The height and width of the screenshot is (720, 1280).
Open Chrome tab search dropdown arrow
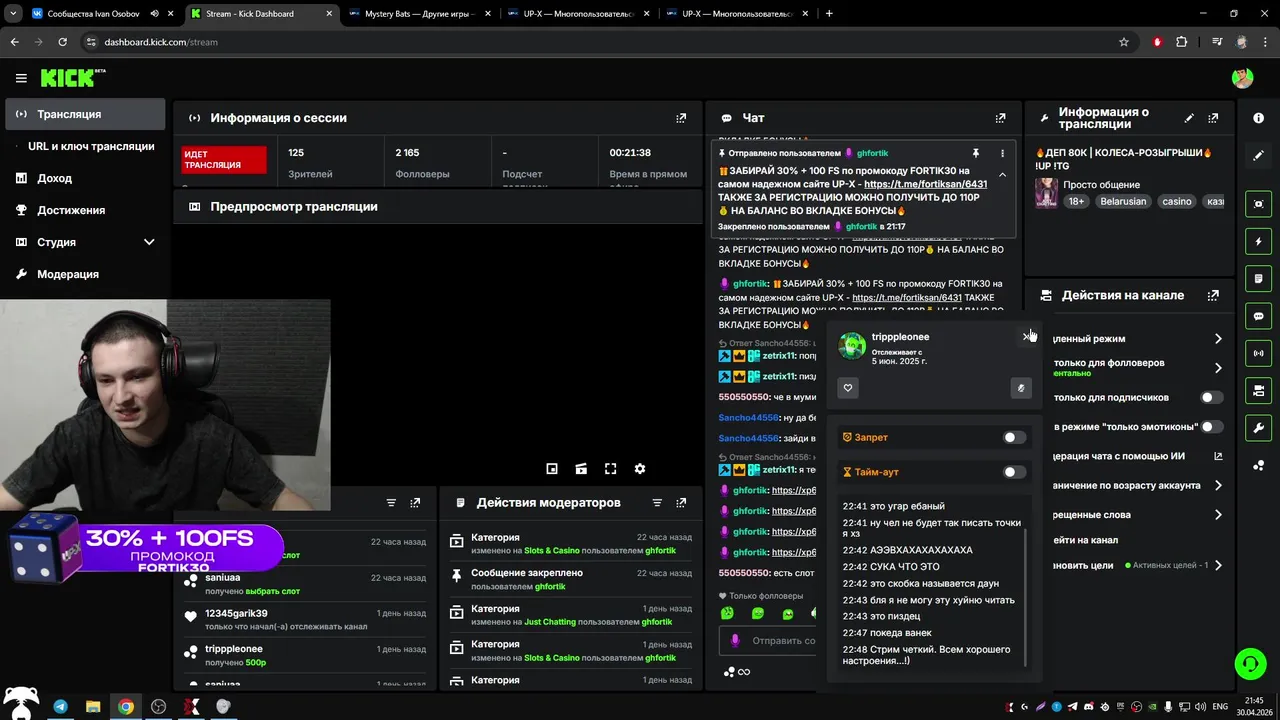(x=13, y=14)
